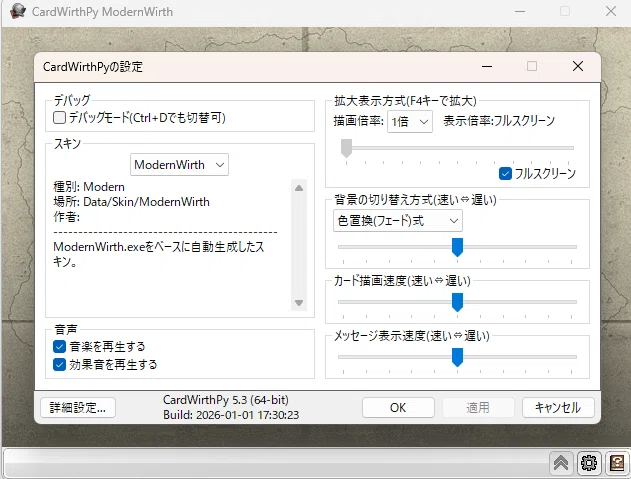Screen dimensions: 631x479
Task: Enable the デバッグモード checkbox
Action: pyautogui.click(x=60, y=118)
